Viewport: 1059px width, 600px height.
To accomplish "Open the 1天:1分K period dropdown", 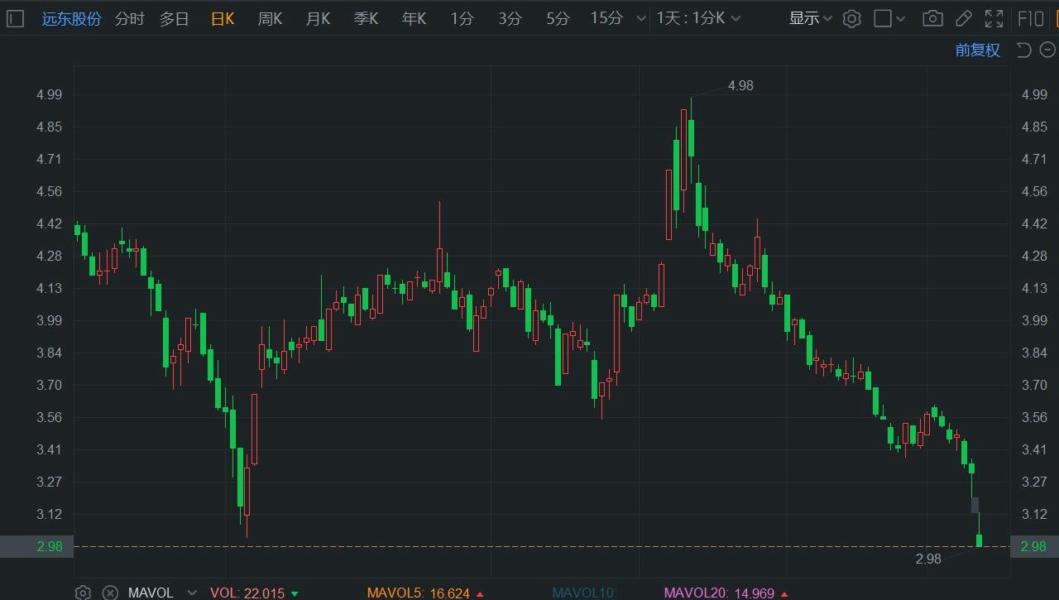I will click(698, 18).
